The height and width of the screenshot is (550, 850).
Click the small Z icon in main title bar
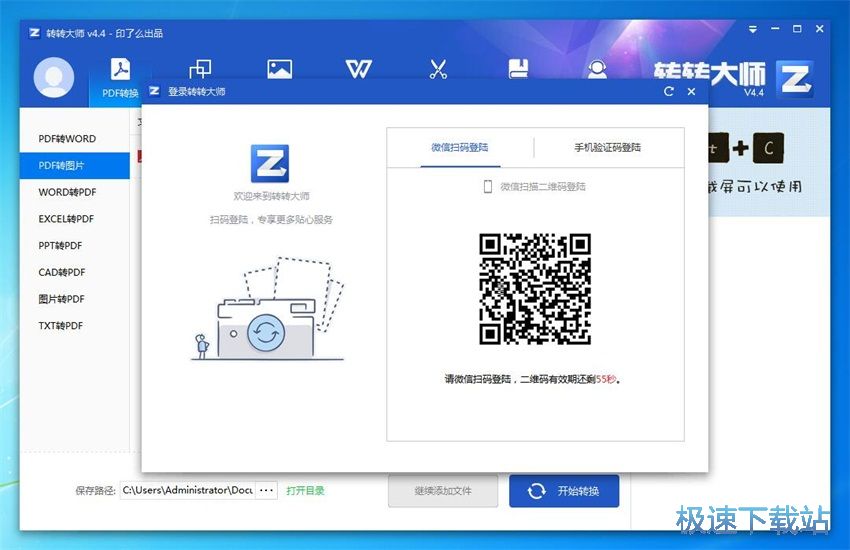click(34, 33)
